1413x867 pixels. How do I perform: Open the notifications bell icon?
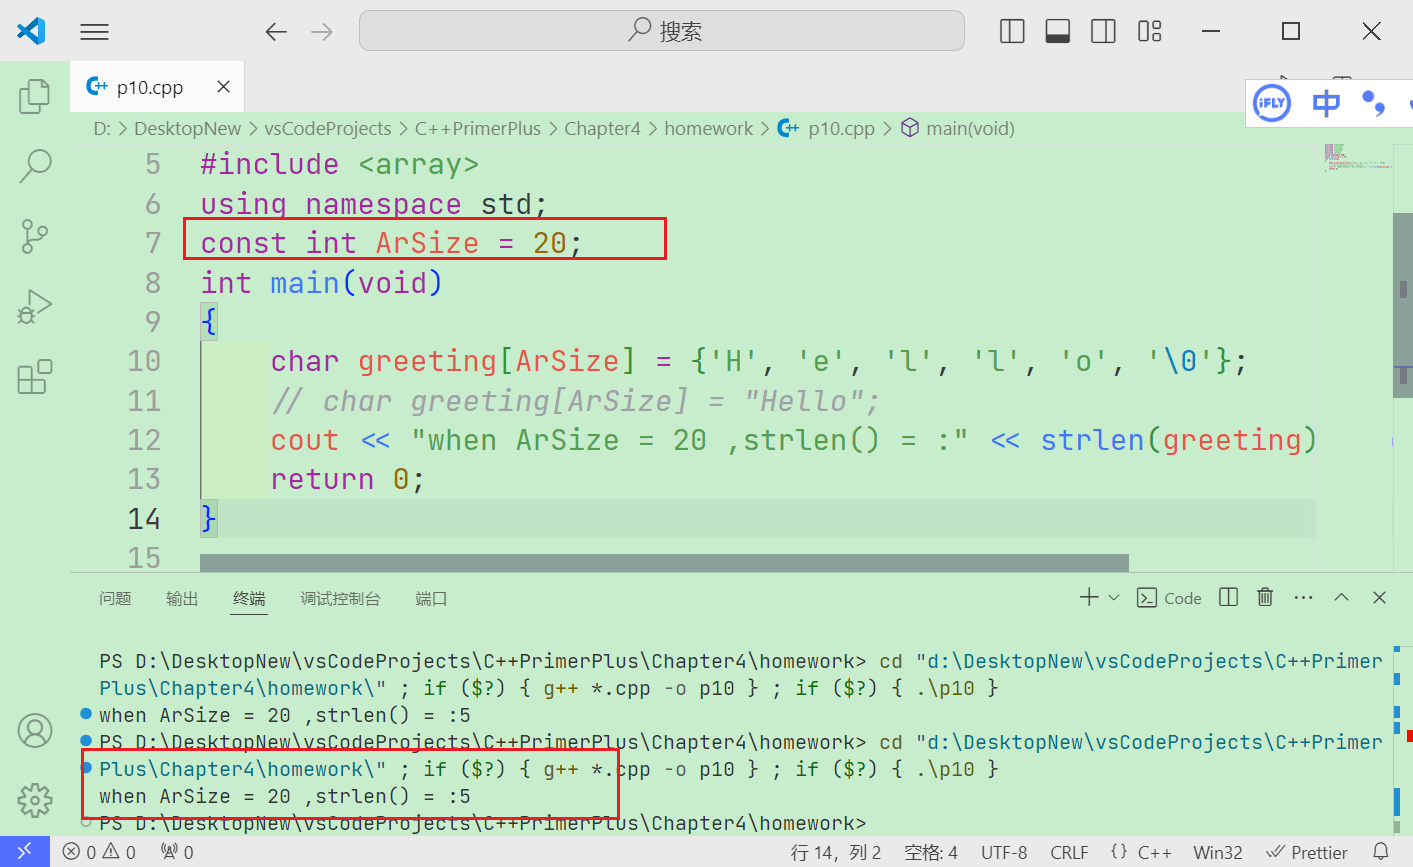point(1381,852)
